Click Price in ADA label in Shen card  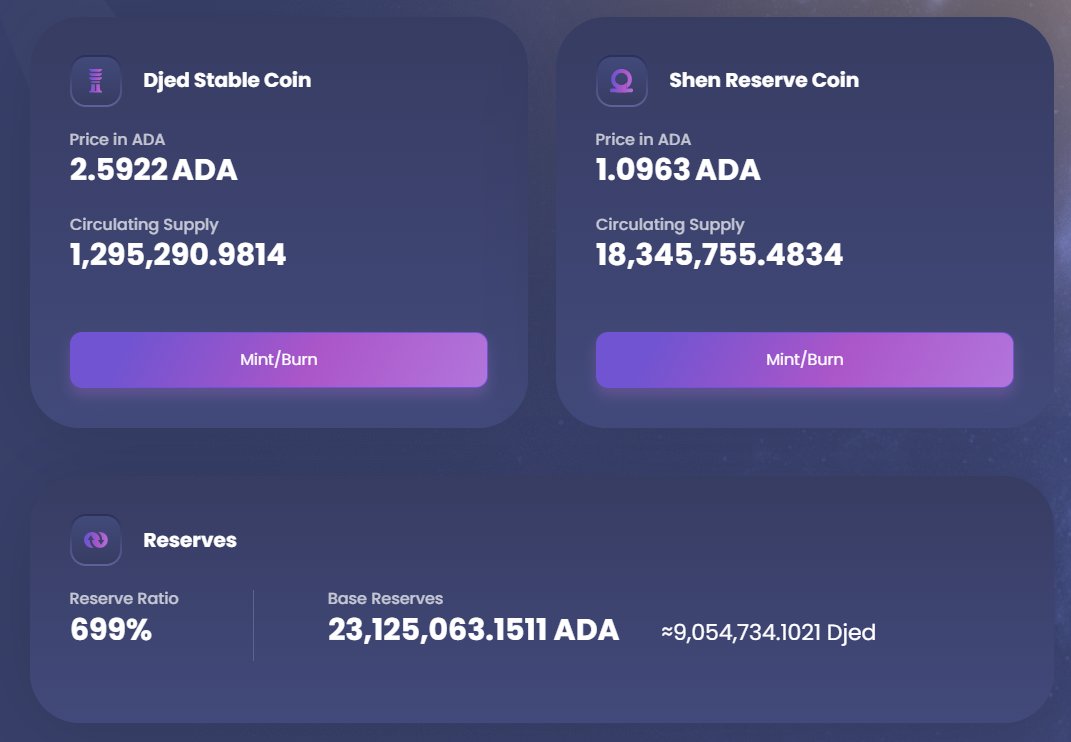point(643,139)
